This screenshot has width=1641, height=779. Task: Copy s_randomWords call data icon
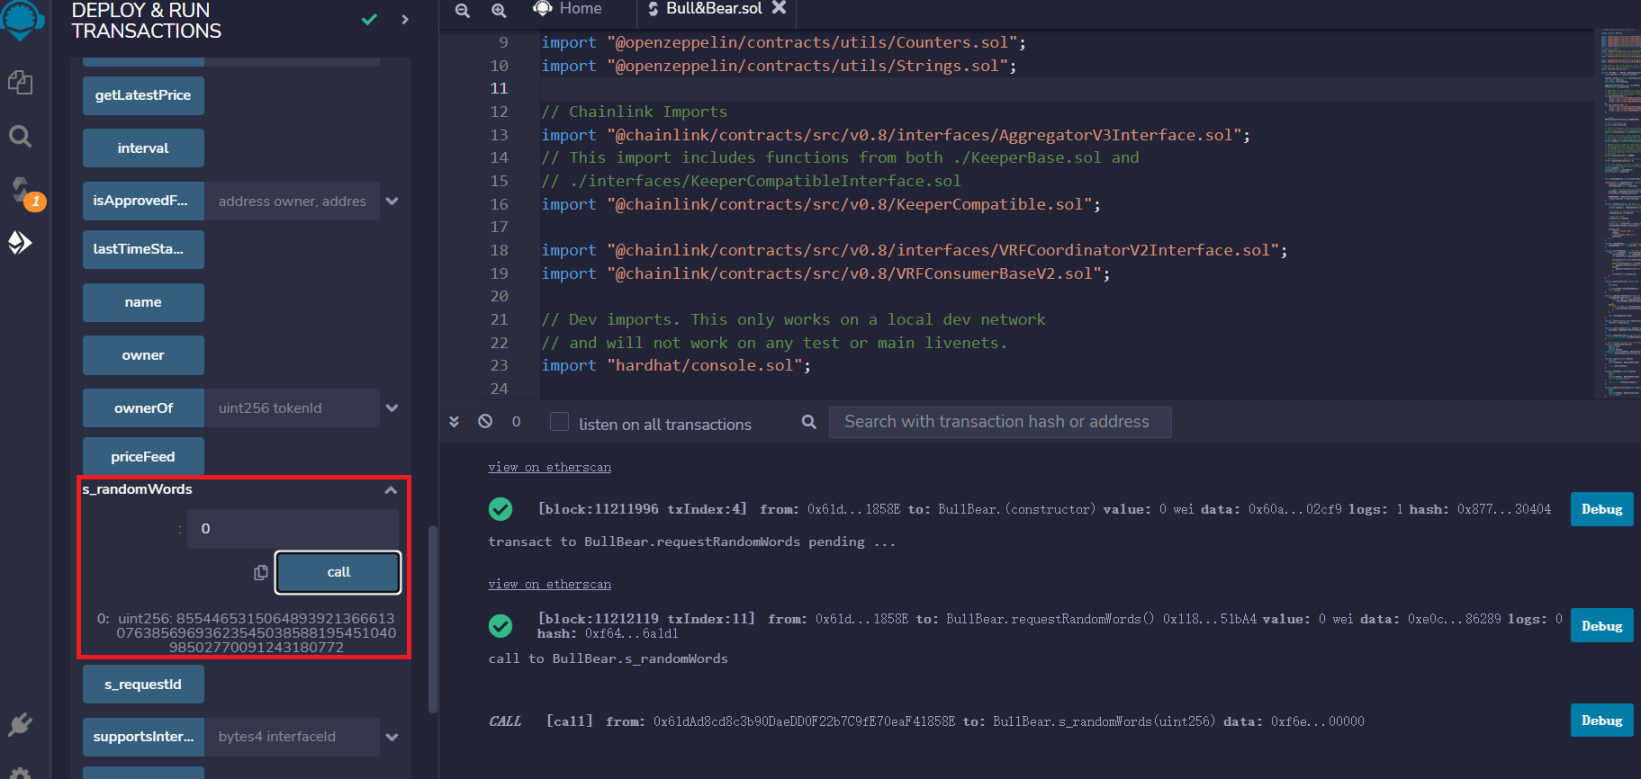click(261, 573)
